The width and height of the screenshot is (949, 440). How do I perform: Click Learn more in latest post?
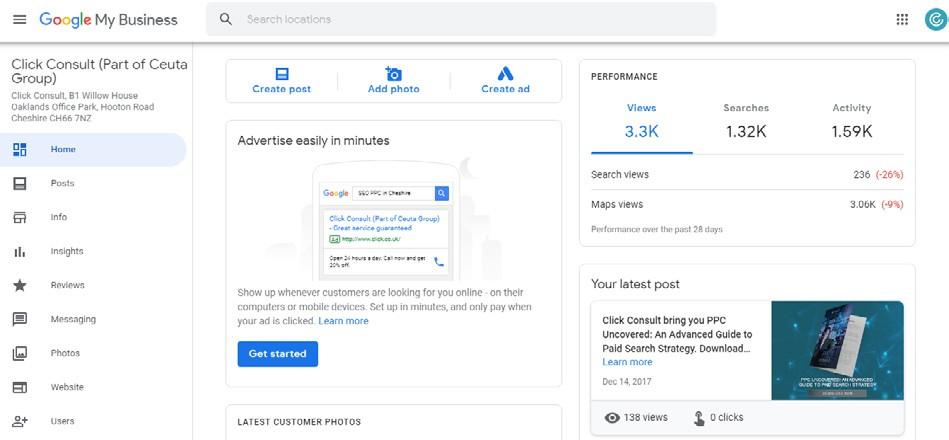click(627, 362)
